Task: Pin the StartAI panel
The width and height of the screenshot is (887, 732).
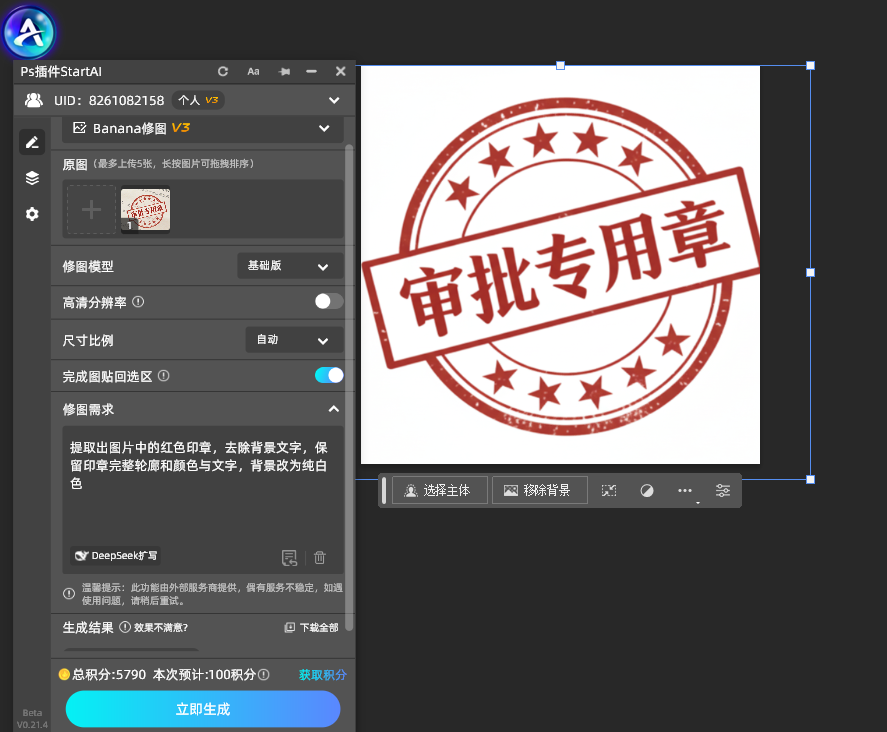Action: [283, 71]
